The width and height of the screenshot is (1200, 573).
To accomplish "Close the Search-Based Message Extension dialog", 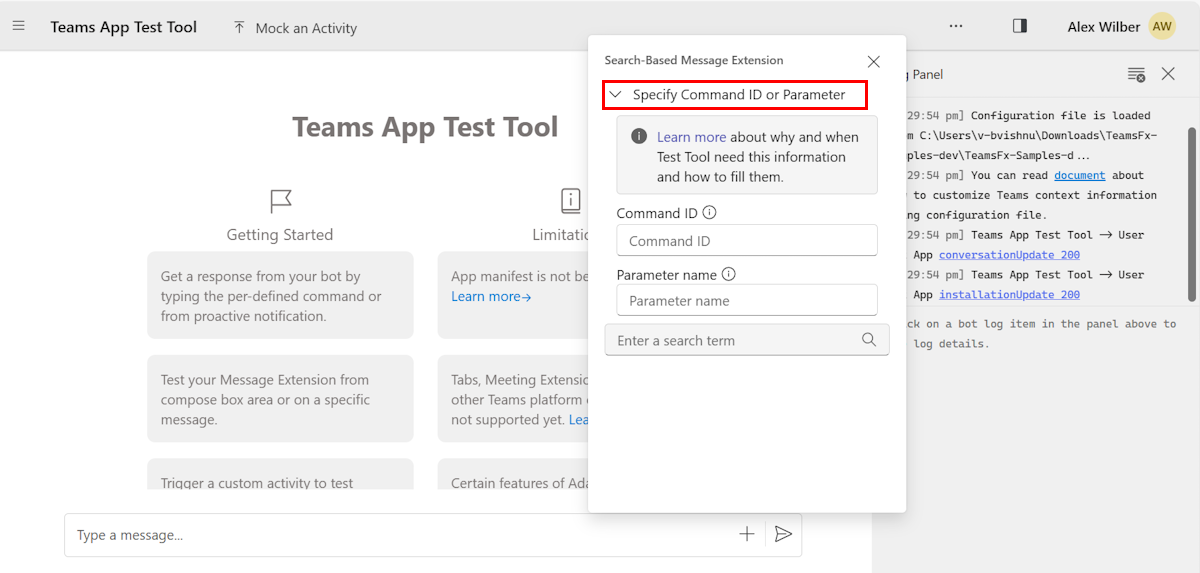I will pos(873,61).
